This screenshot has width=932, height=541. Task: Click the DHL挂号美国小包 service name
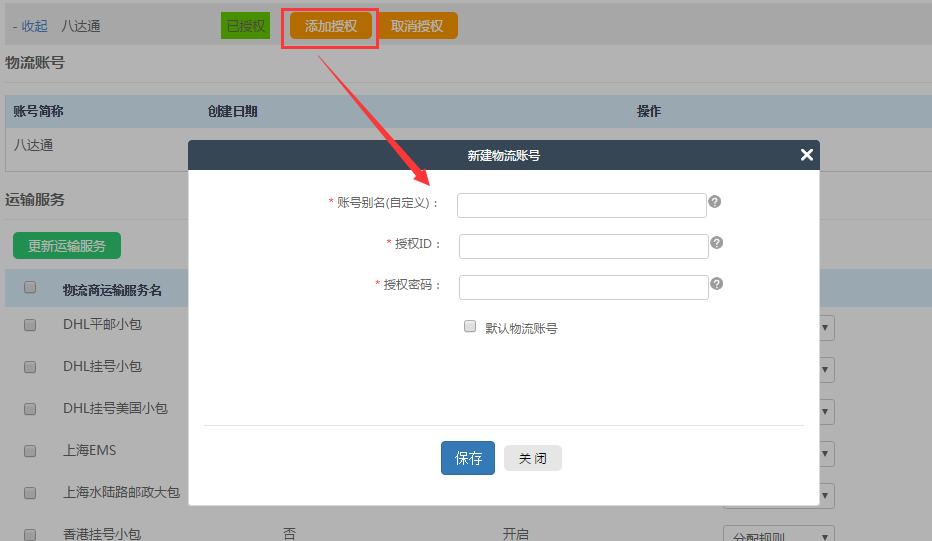pyautogui.click(x=115, y=408)
